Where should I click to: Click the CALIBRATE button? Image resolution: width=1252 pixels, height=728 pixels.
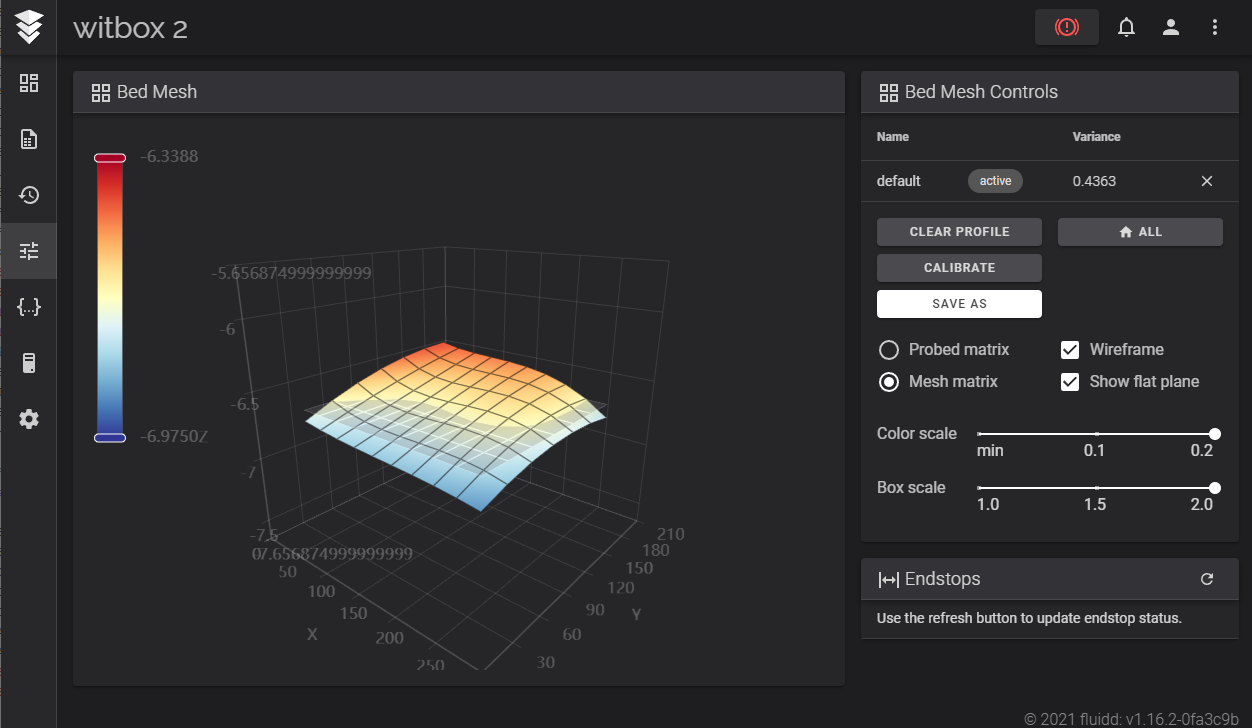pos(959,268)
